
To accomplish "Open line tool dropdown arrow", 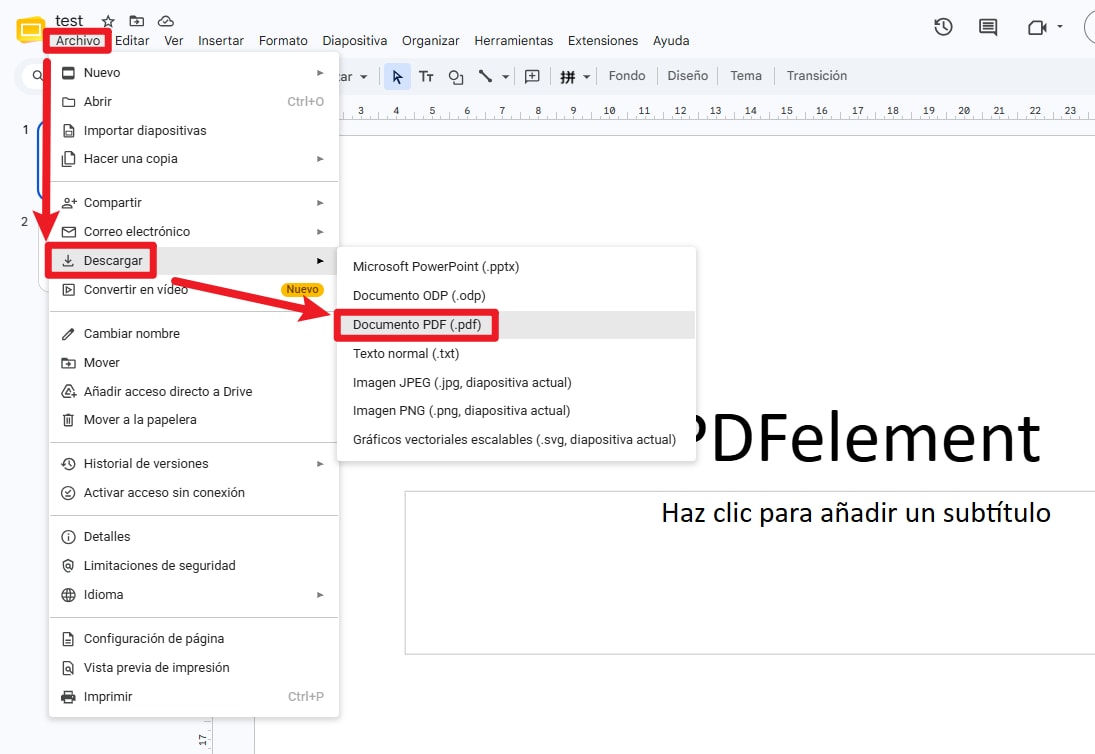I will point(505,77).
